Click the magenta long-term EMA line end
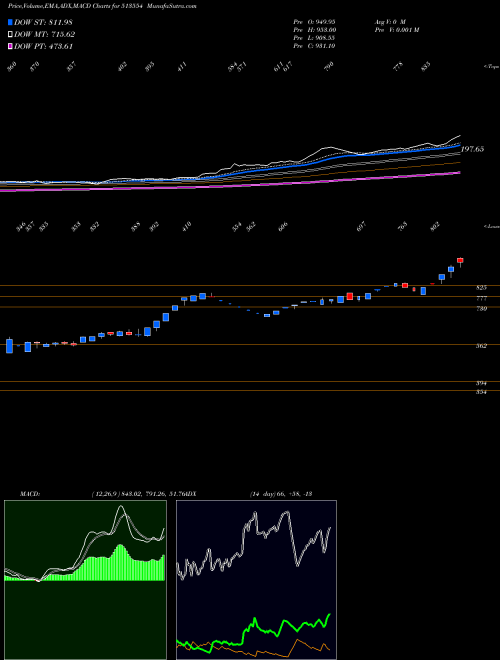The width and height of the screenshot is (500, 660). tap(459, 172)
